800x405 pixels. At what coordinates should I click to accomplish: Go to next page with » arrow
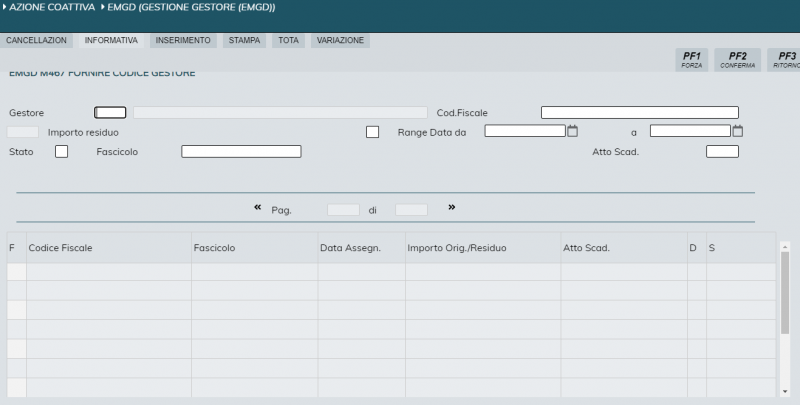coord(451,207)
